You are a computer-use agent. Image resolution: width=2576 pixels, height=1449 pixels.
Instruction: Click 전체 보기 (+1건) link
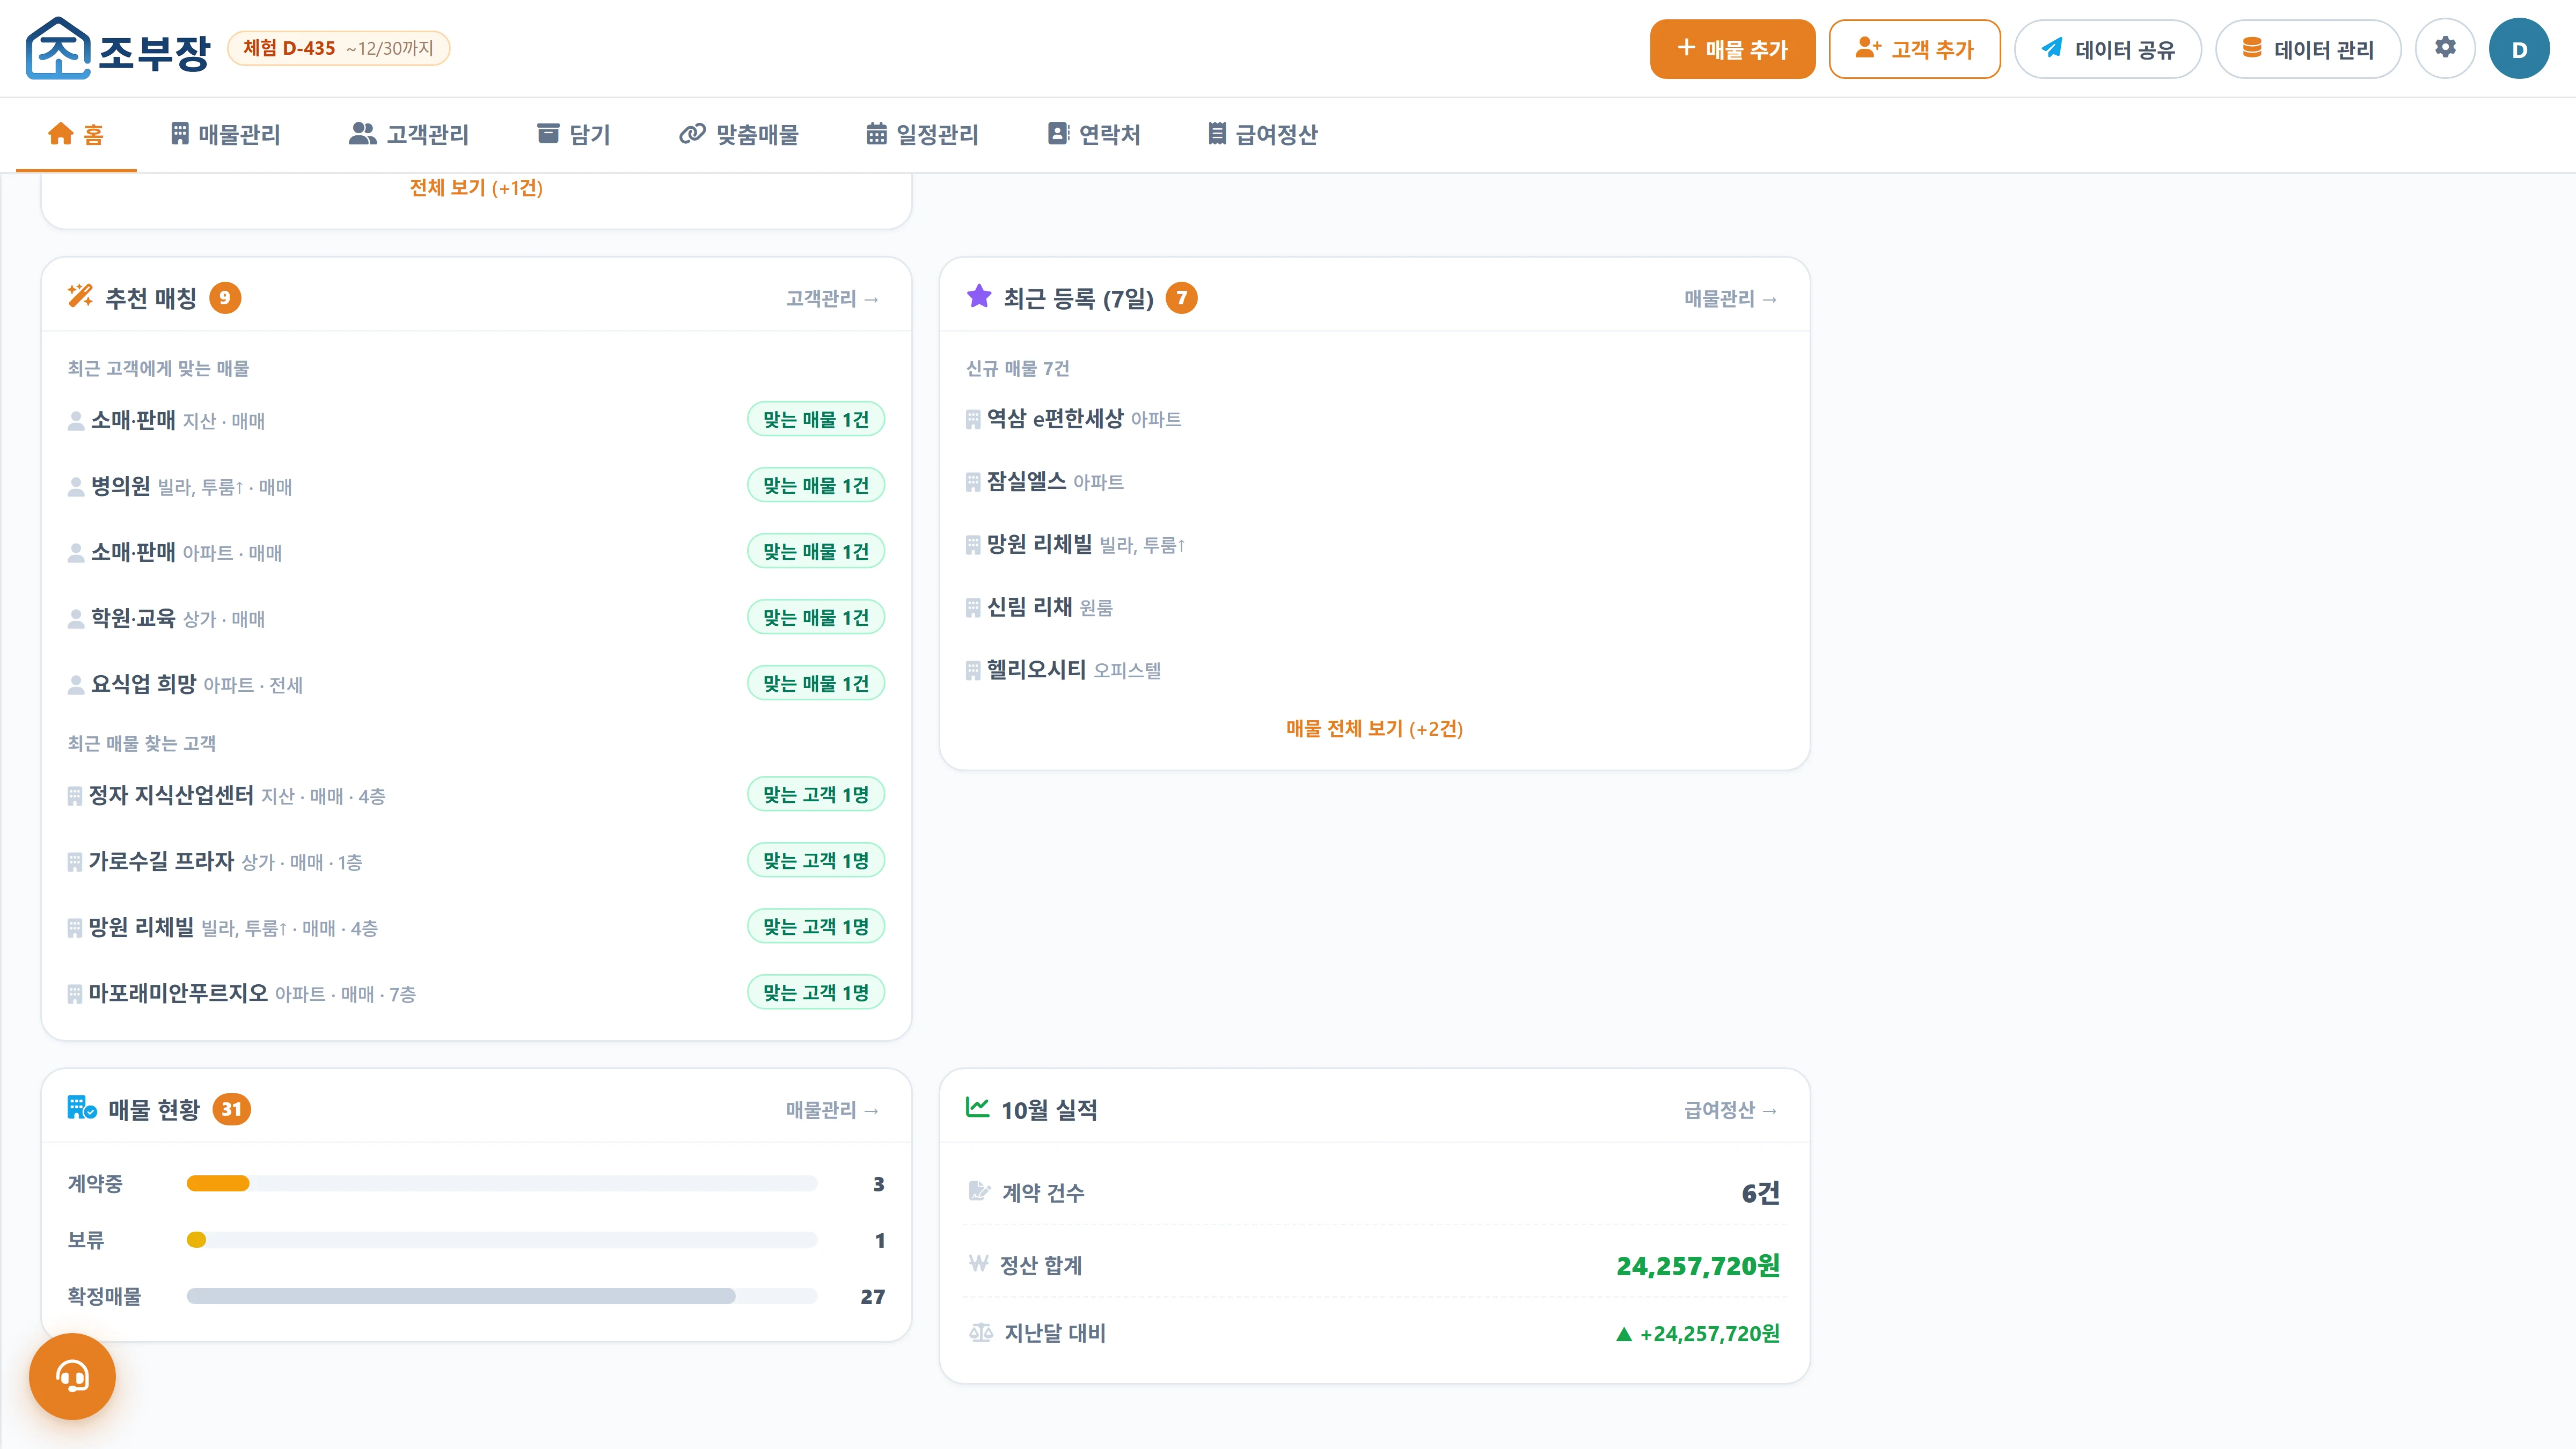point(476,188)
